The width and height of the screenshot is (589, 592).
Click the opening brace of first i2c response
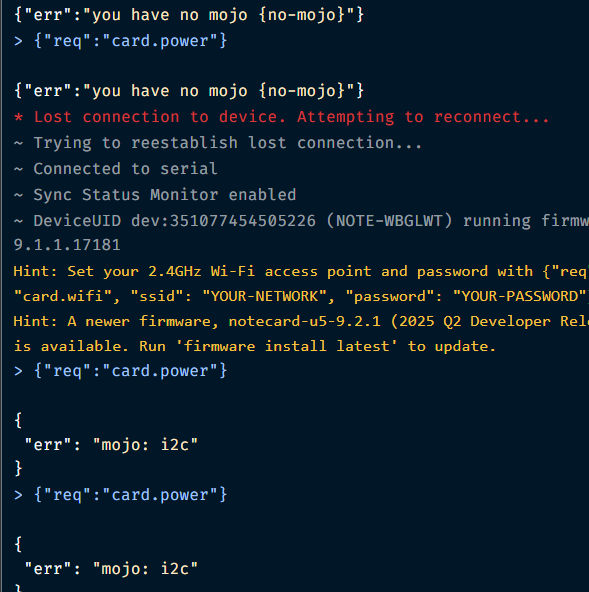[x=18, y=420]
